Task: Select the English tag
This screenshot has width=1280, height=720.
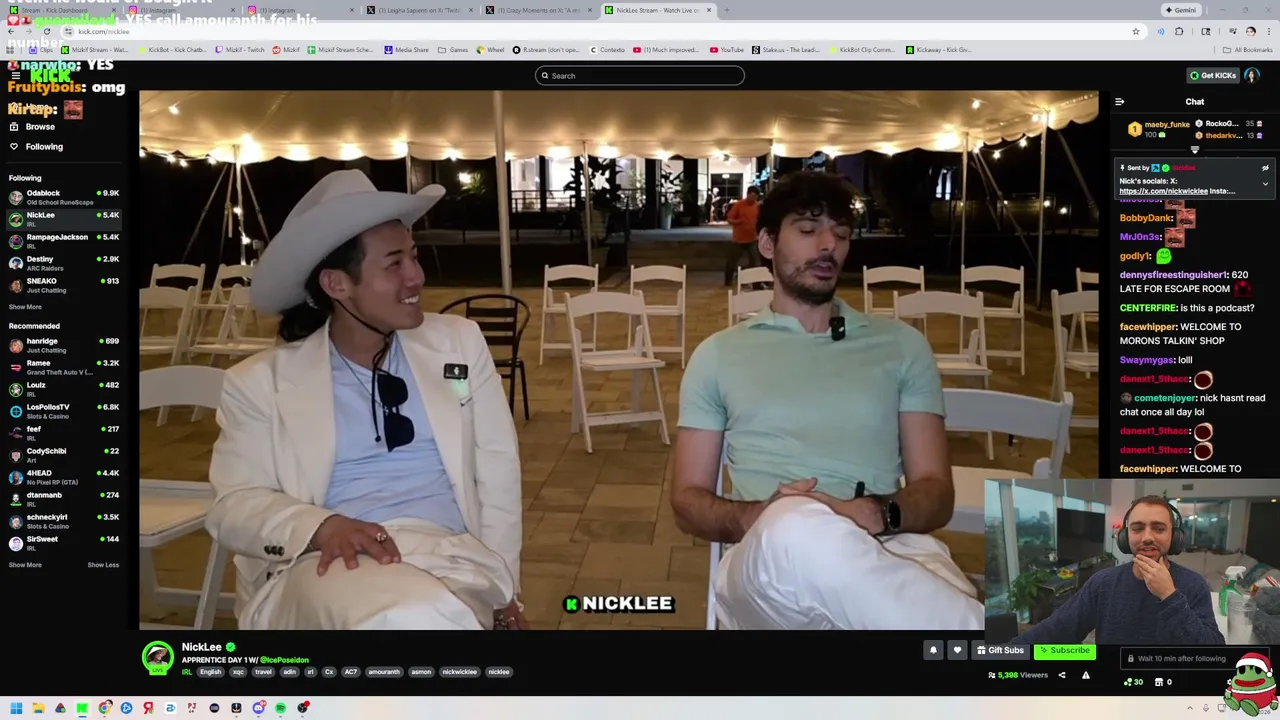Action: pyautogui.click(x=210, y=672)
